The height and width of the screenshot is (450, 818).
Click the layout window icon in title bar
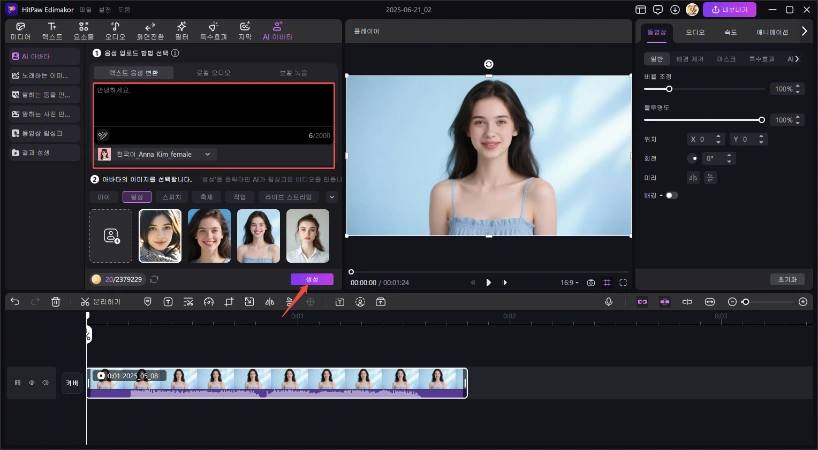(641, 9)
